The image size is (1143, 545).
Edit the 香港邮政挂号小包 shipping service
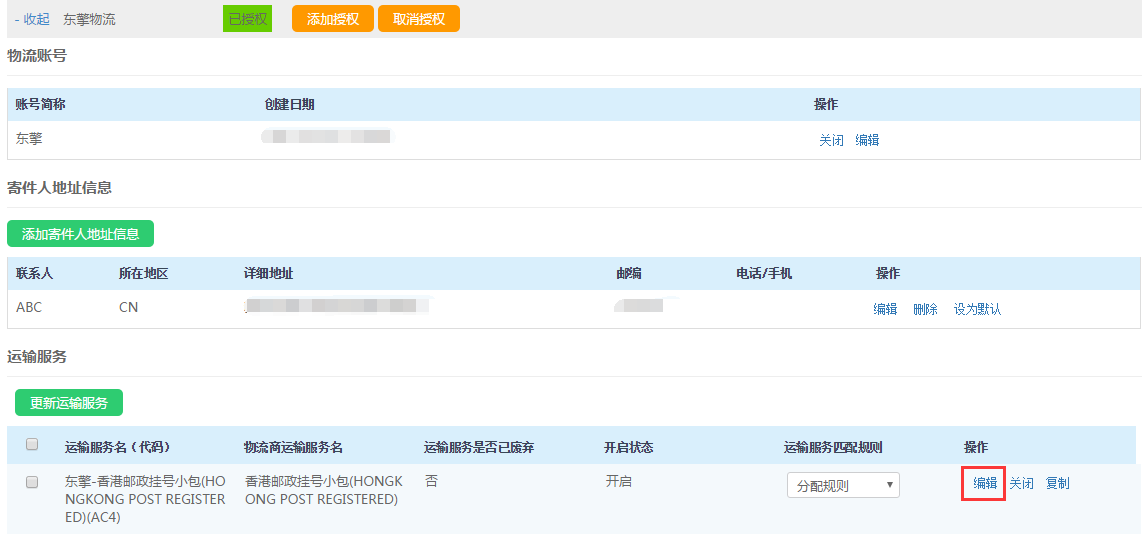click(984, 484)
